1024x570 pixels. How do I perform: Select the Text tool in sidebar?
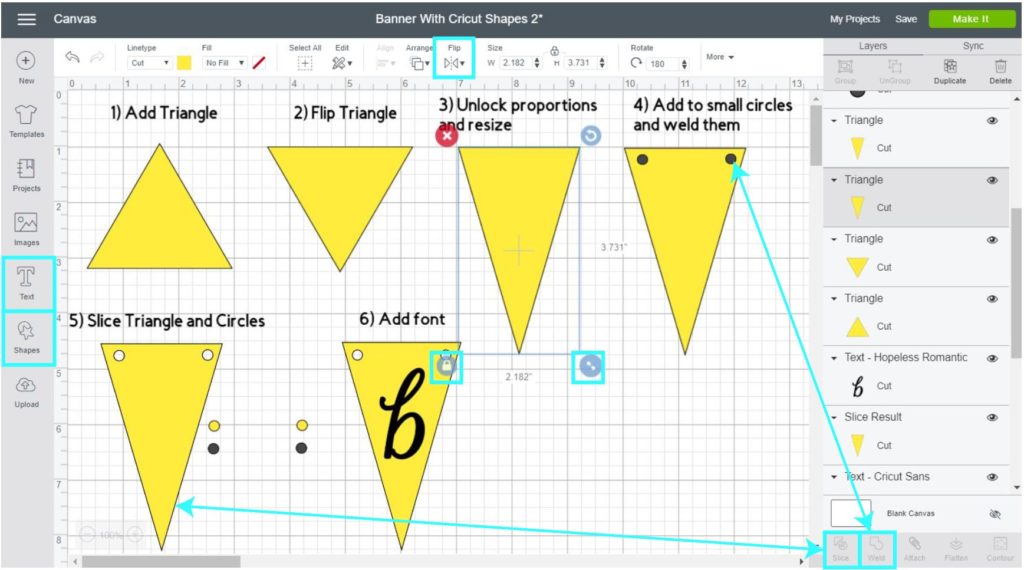tap(26, 281)
